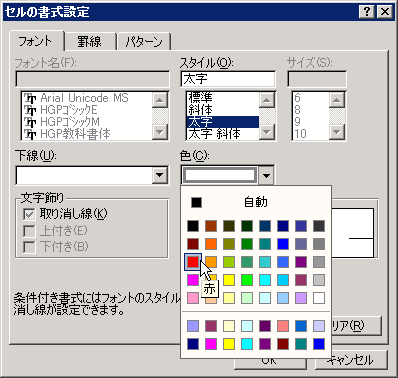Click the 色(C) dropdown arrow

(266, 175)
